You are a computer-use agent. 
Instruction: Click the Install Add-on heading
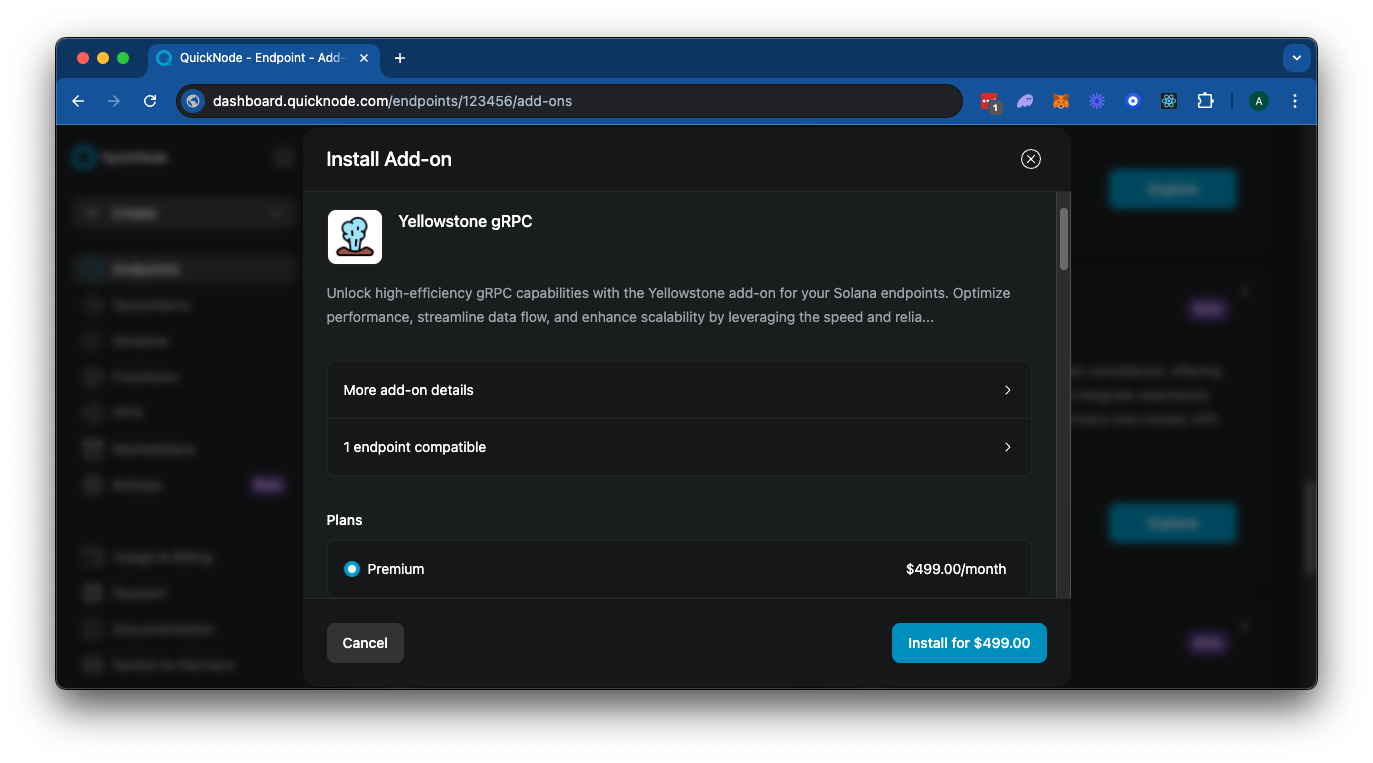[x=389, y=159]
